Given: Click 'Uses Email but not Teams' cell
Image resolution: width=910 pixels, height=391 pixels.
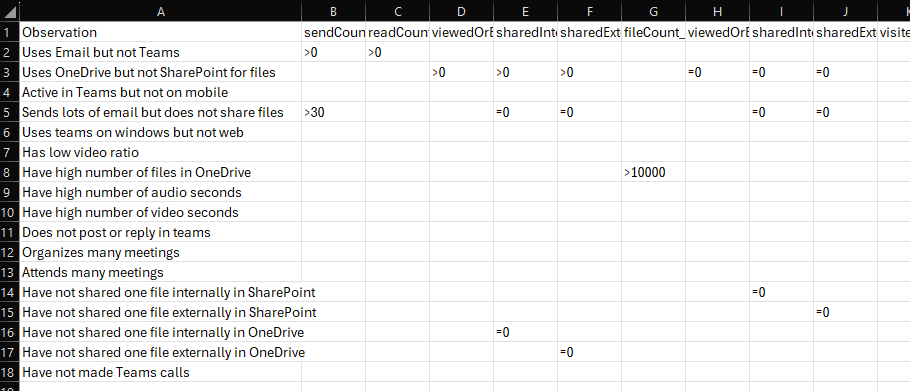Looking at the screenshot, I should (161, 52).
